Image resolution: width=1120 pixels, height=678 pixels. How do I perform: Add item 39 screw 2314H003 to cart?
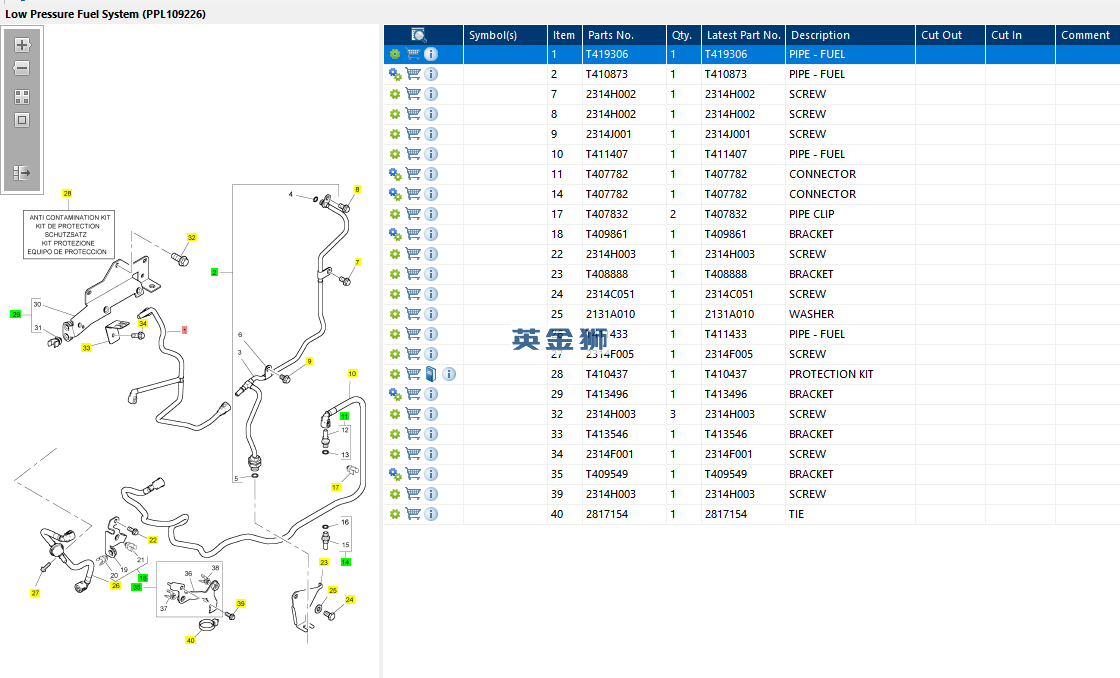pyautogui.click(x=413, y=494)
